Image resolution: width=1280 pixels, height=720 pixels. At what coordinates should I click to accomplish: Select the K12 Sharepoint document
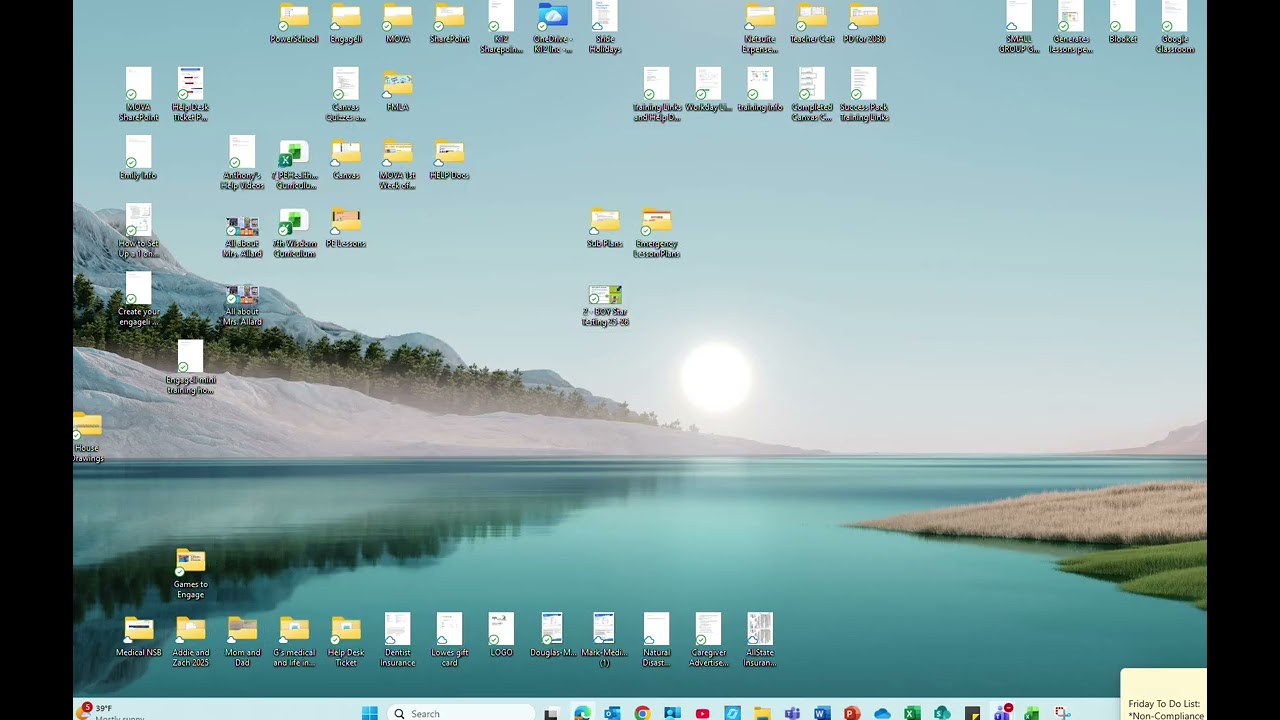click(501, 27)
